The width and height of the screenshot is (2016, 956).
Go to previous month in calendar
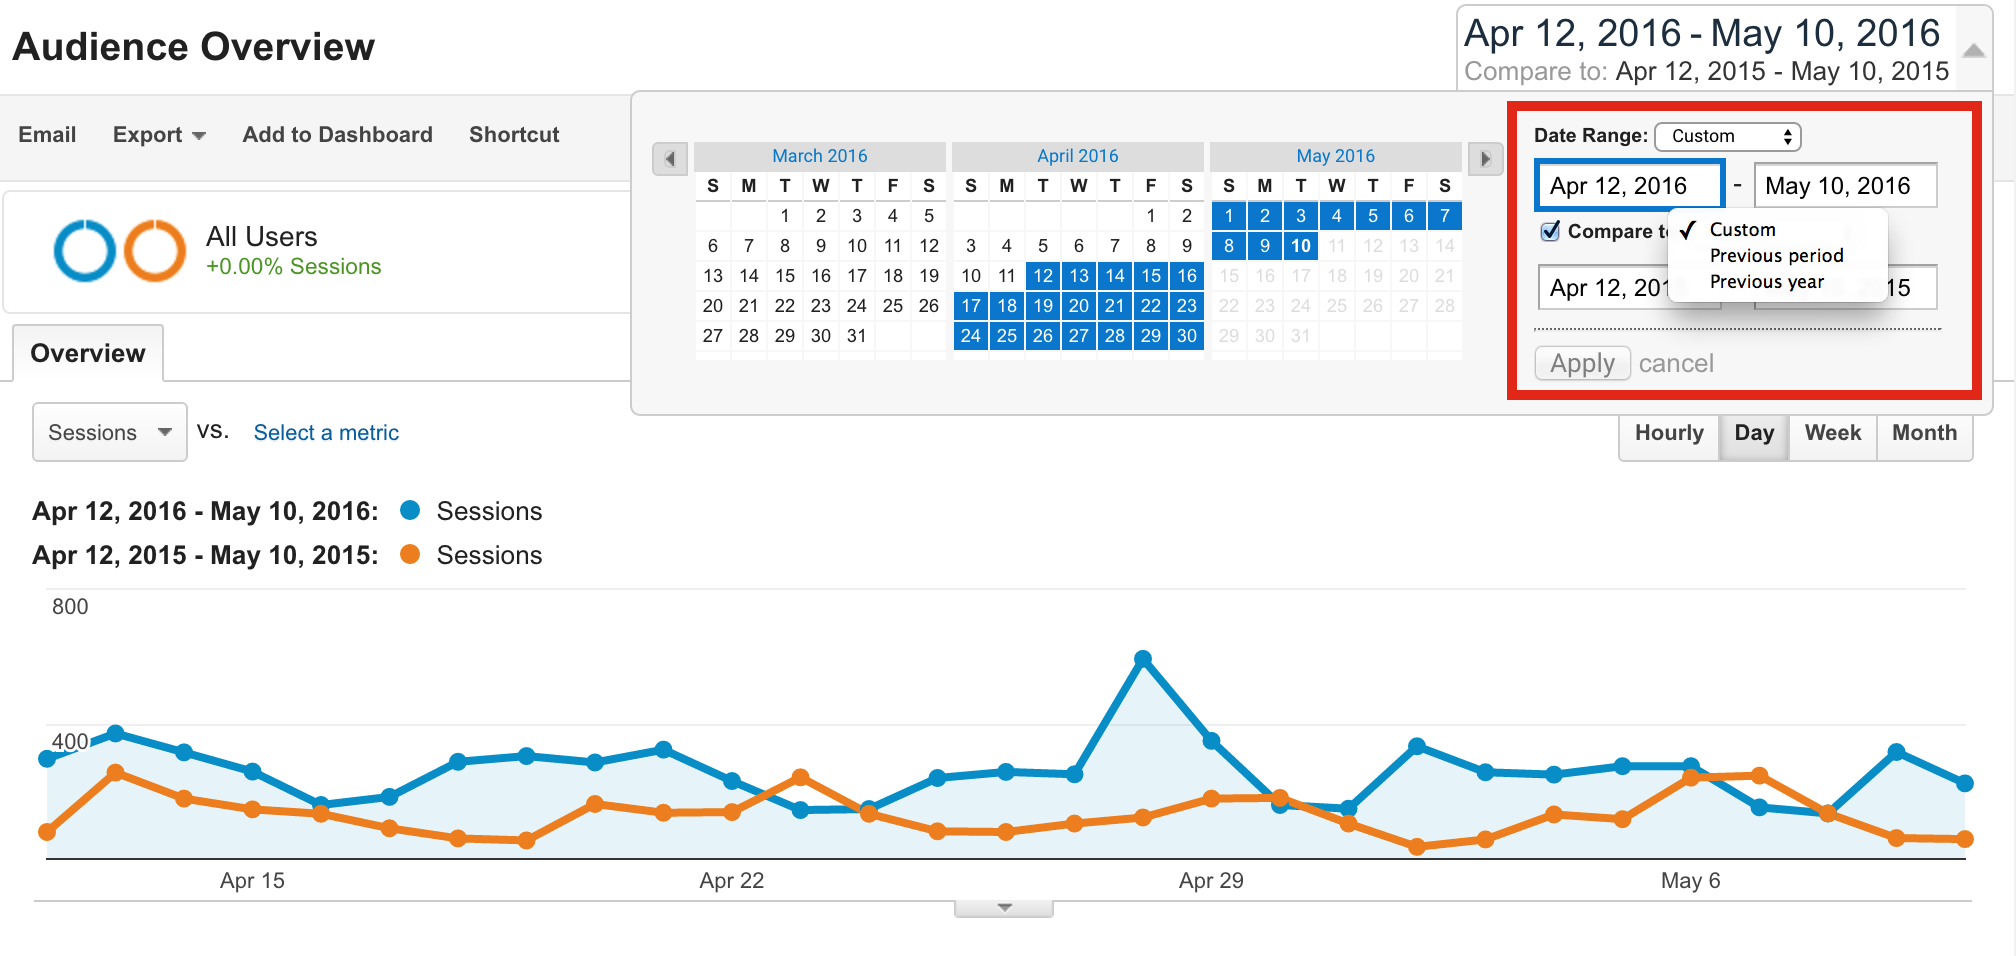pos(670,158)
